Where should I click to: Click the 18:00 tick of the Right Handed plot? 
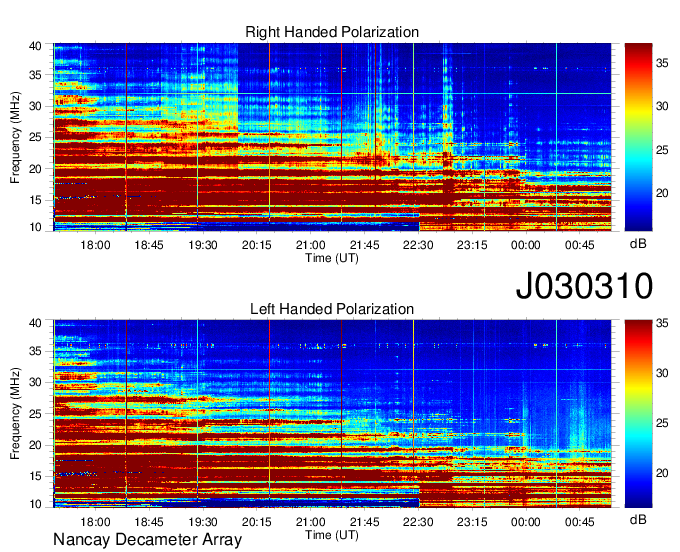coord(95,245)
